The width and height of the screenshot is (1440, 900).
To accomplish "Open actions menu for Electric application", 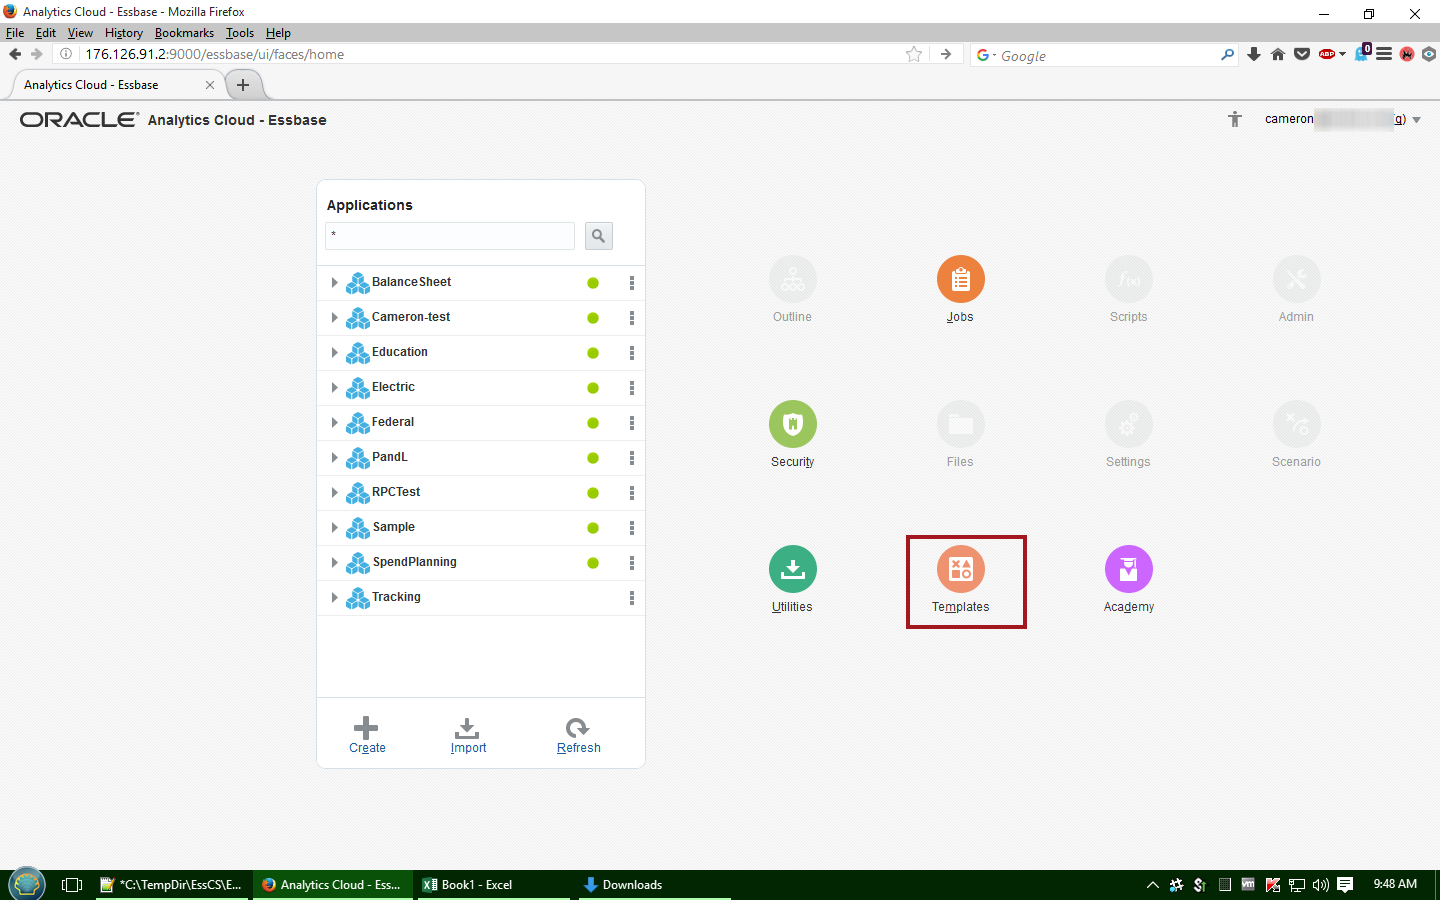I will [632, 388].
